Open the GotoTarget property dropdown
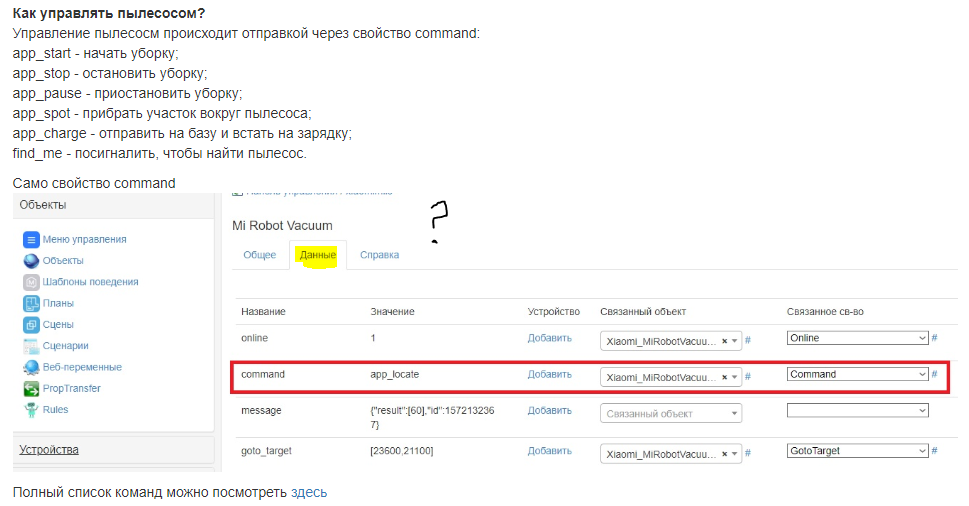 tap(857, 451)
